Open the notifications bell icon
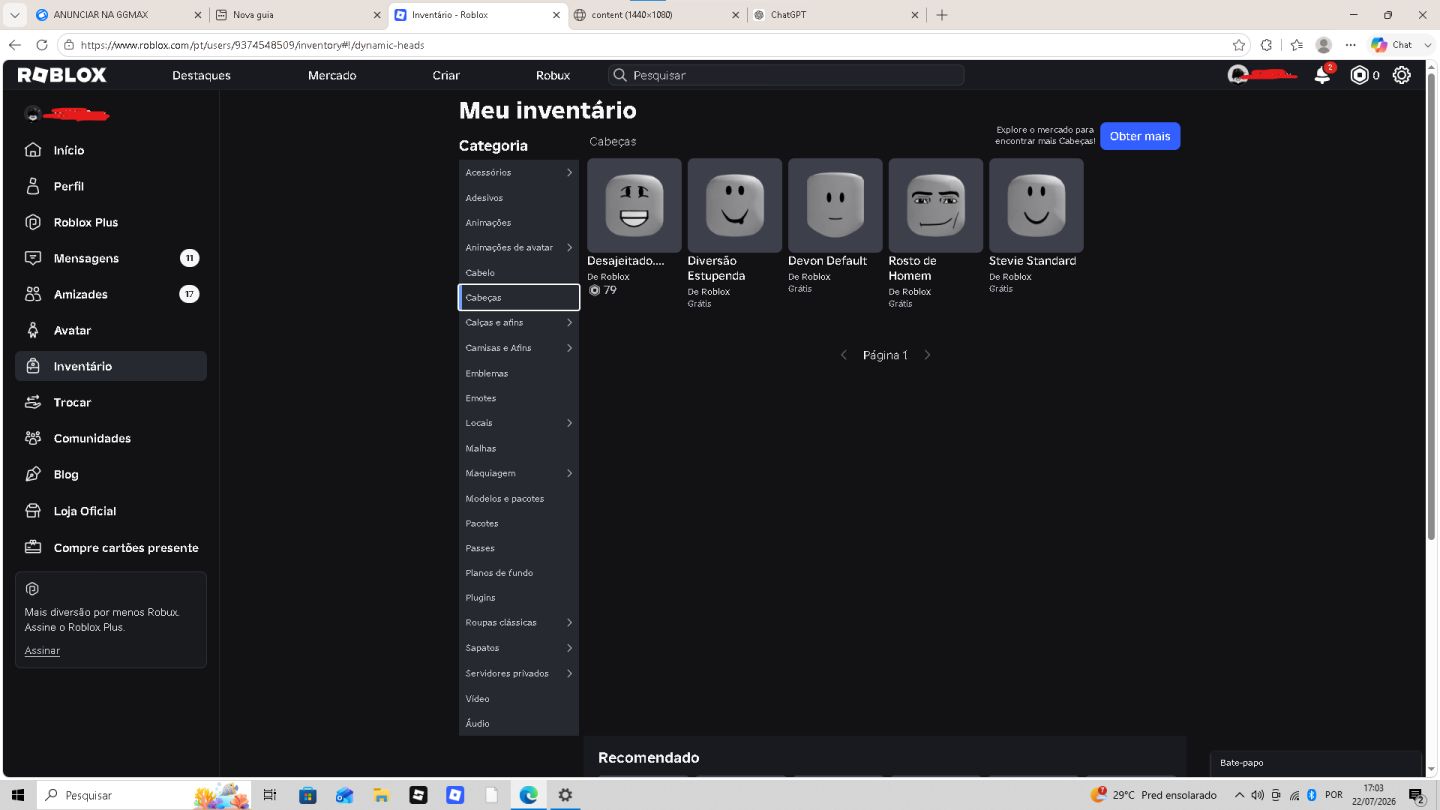 (x=1322, y=75)
